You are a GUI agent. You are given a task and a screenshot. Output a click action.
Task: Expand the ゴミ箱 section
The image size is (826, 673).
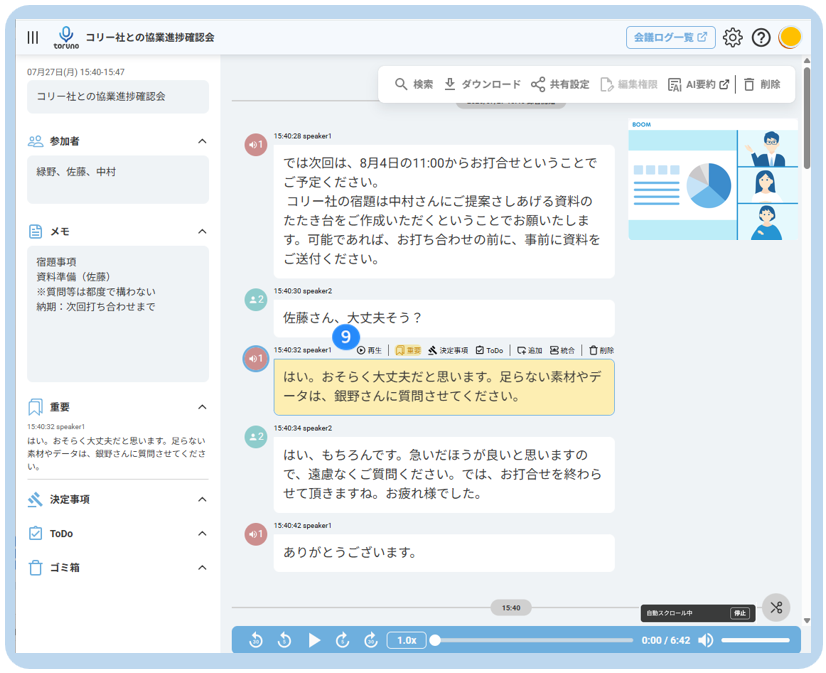(x=202, y=568)
